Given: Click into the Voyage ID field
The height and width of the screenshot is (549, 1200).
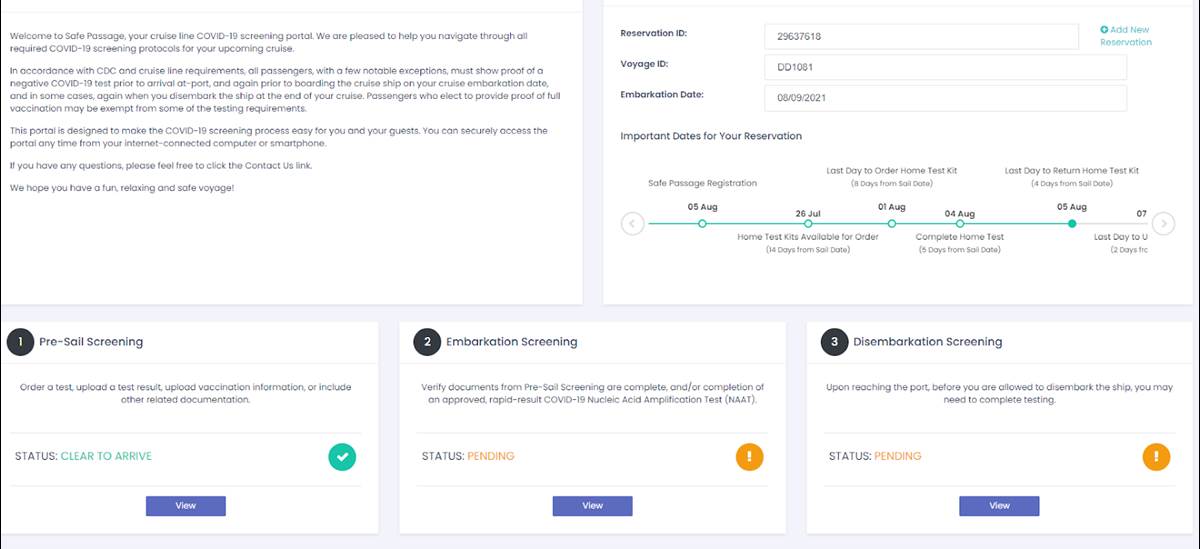Looking at the screenshot, I should 945,68.
